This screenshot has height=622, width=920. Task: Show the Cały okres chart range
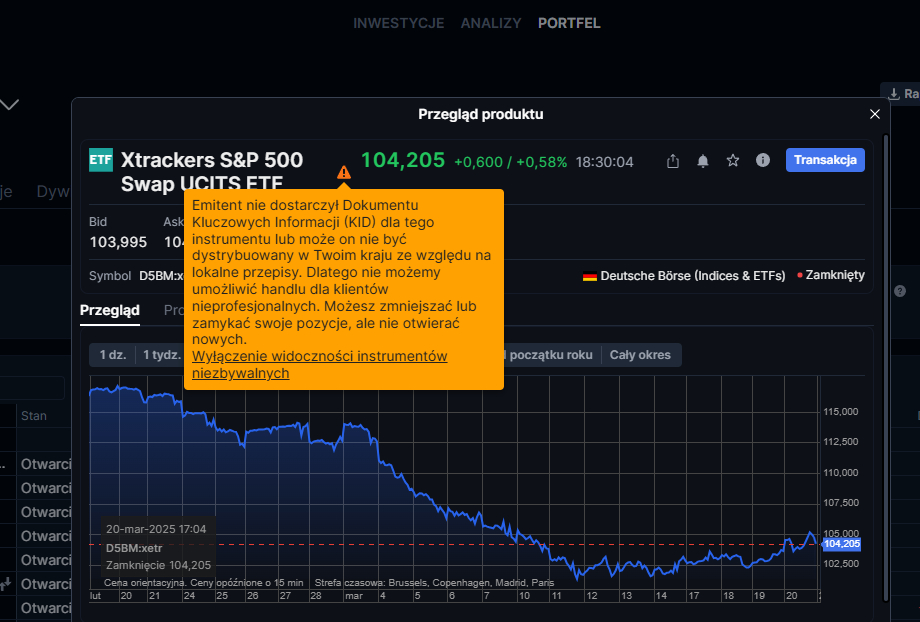click(640, 355)
